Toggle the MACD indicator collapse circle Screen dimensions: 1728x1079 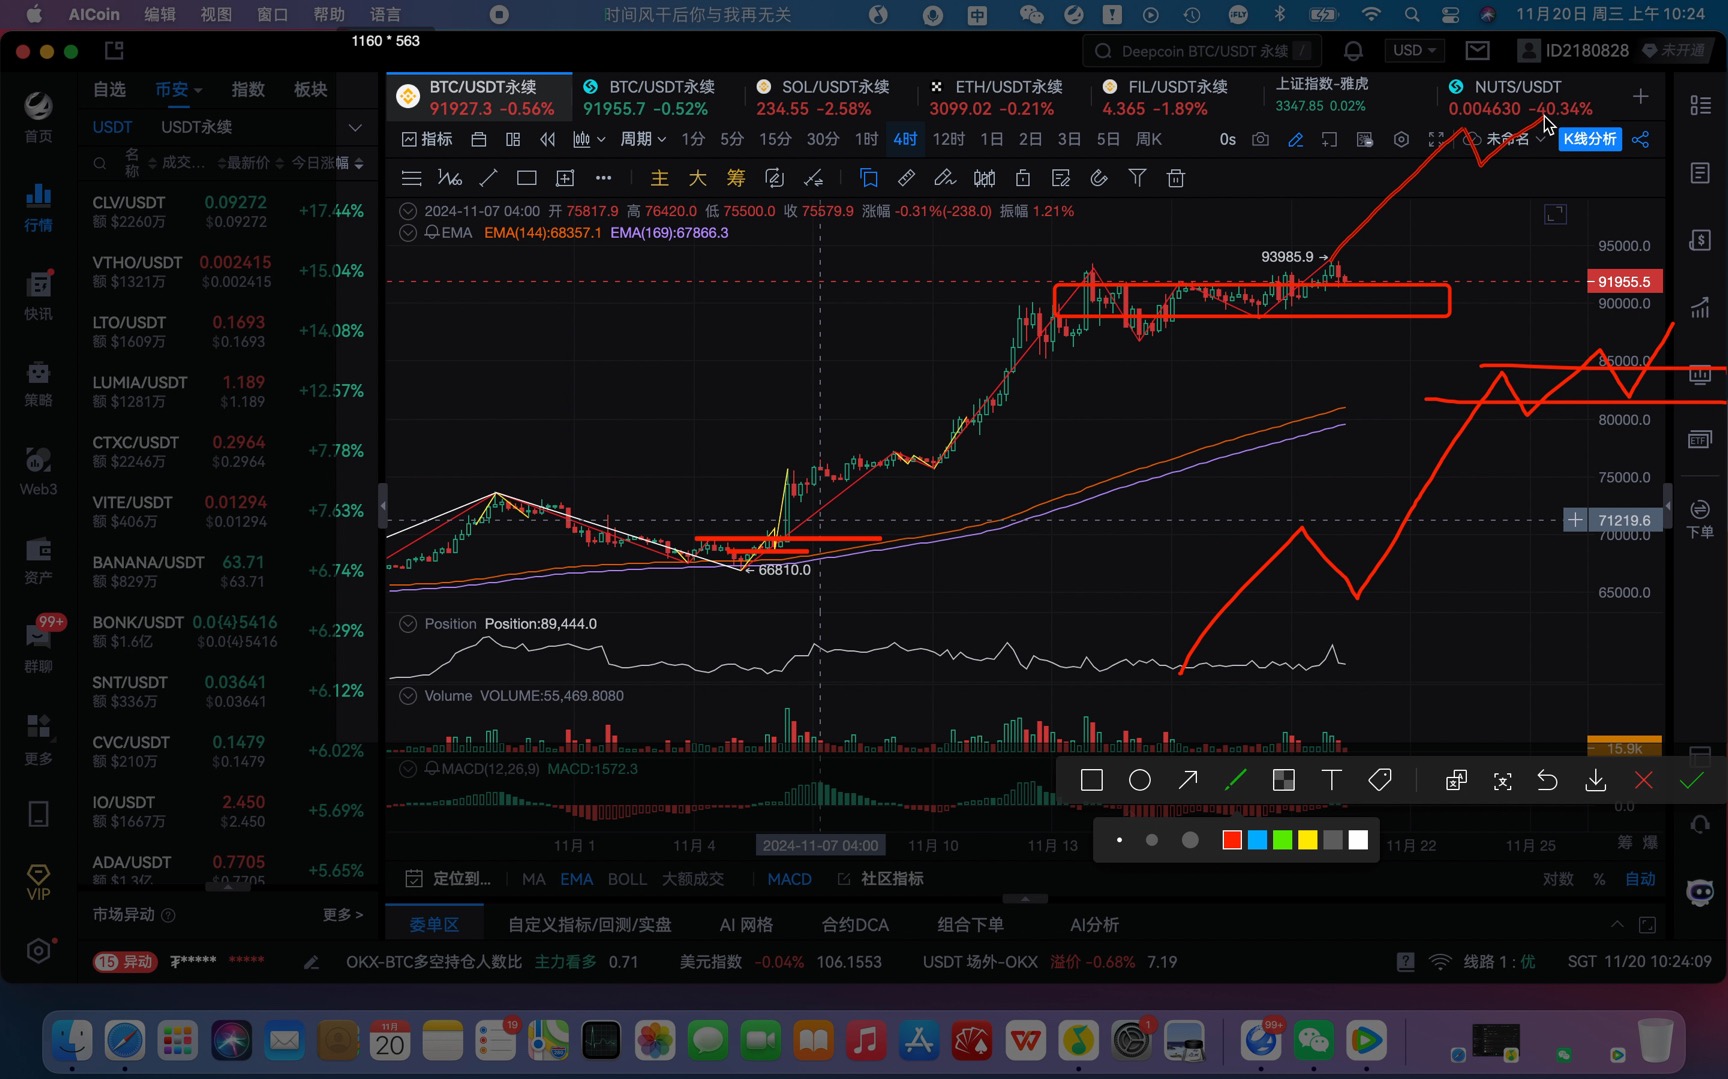pyautogui.click(x=408, y=768)
